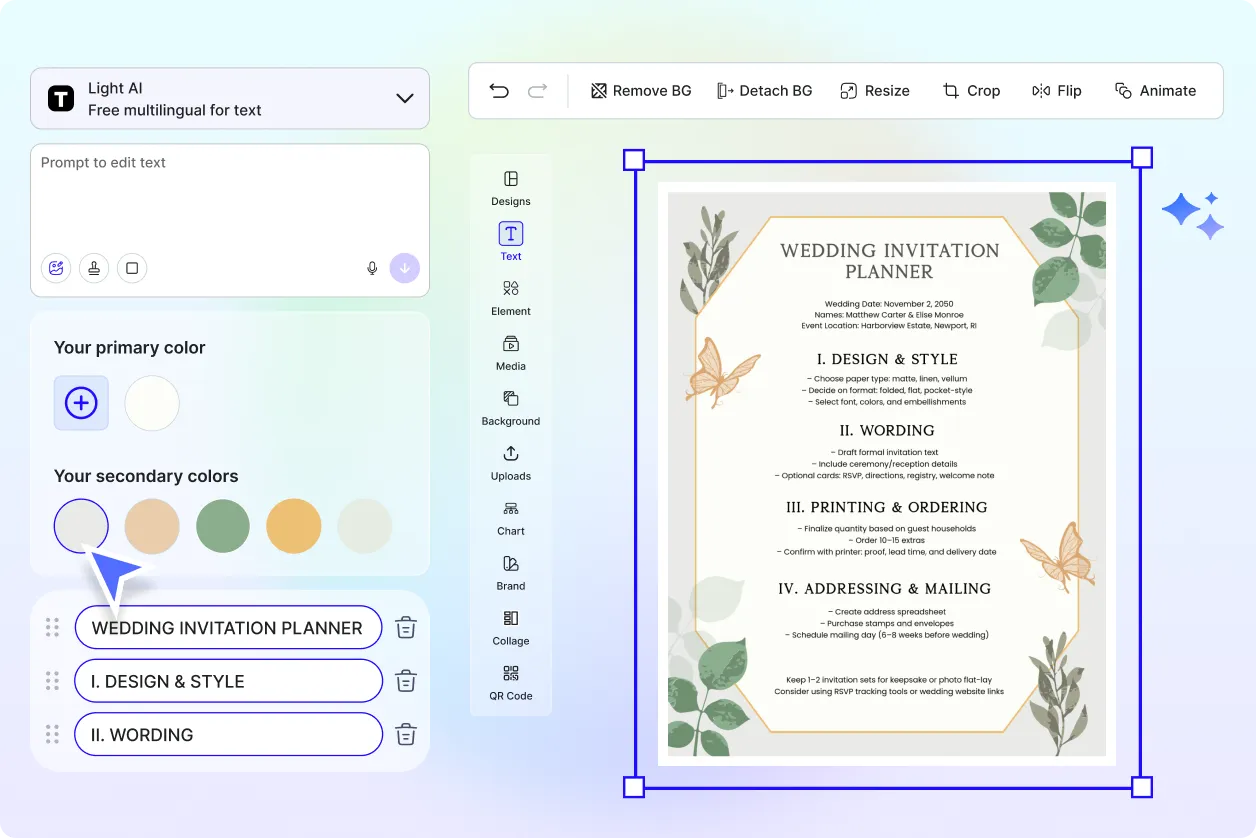
Task: Select the orange-yellow secondary color swatch
Action: tap(294, 526)
